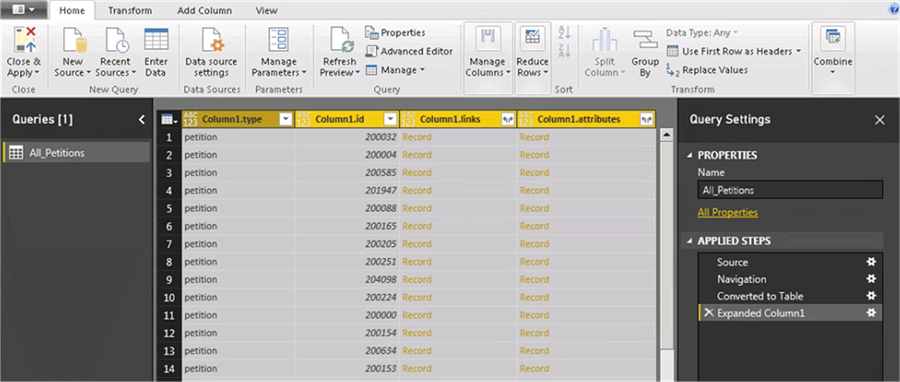Click the Manage Parameters icon
900x382 pixels.
(x=278, y=40)
